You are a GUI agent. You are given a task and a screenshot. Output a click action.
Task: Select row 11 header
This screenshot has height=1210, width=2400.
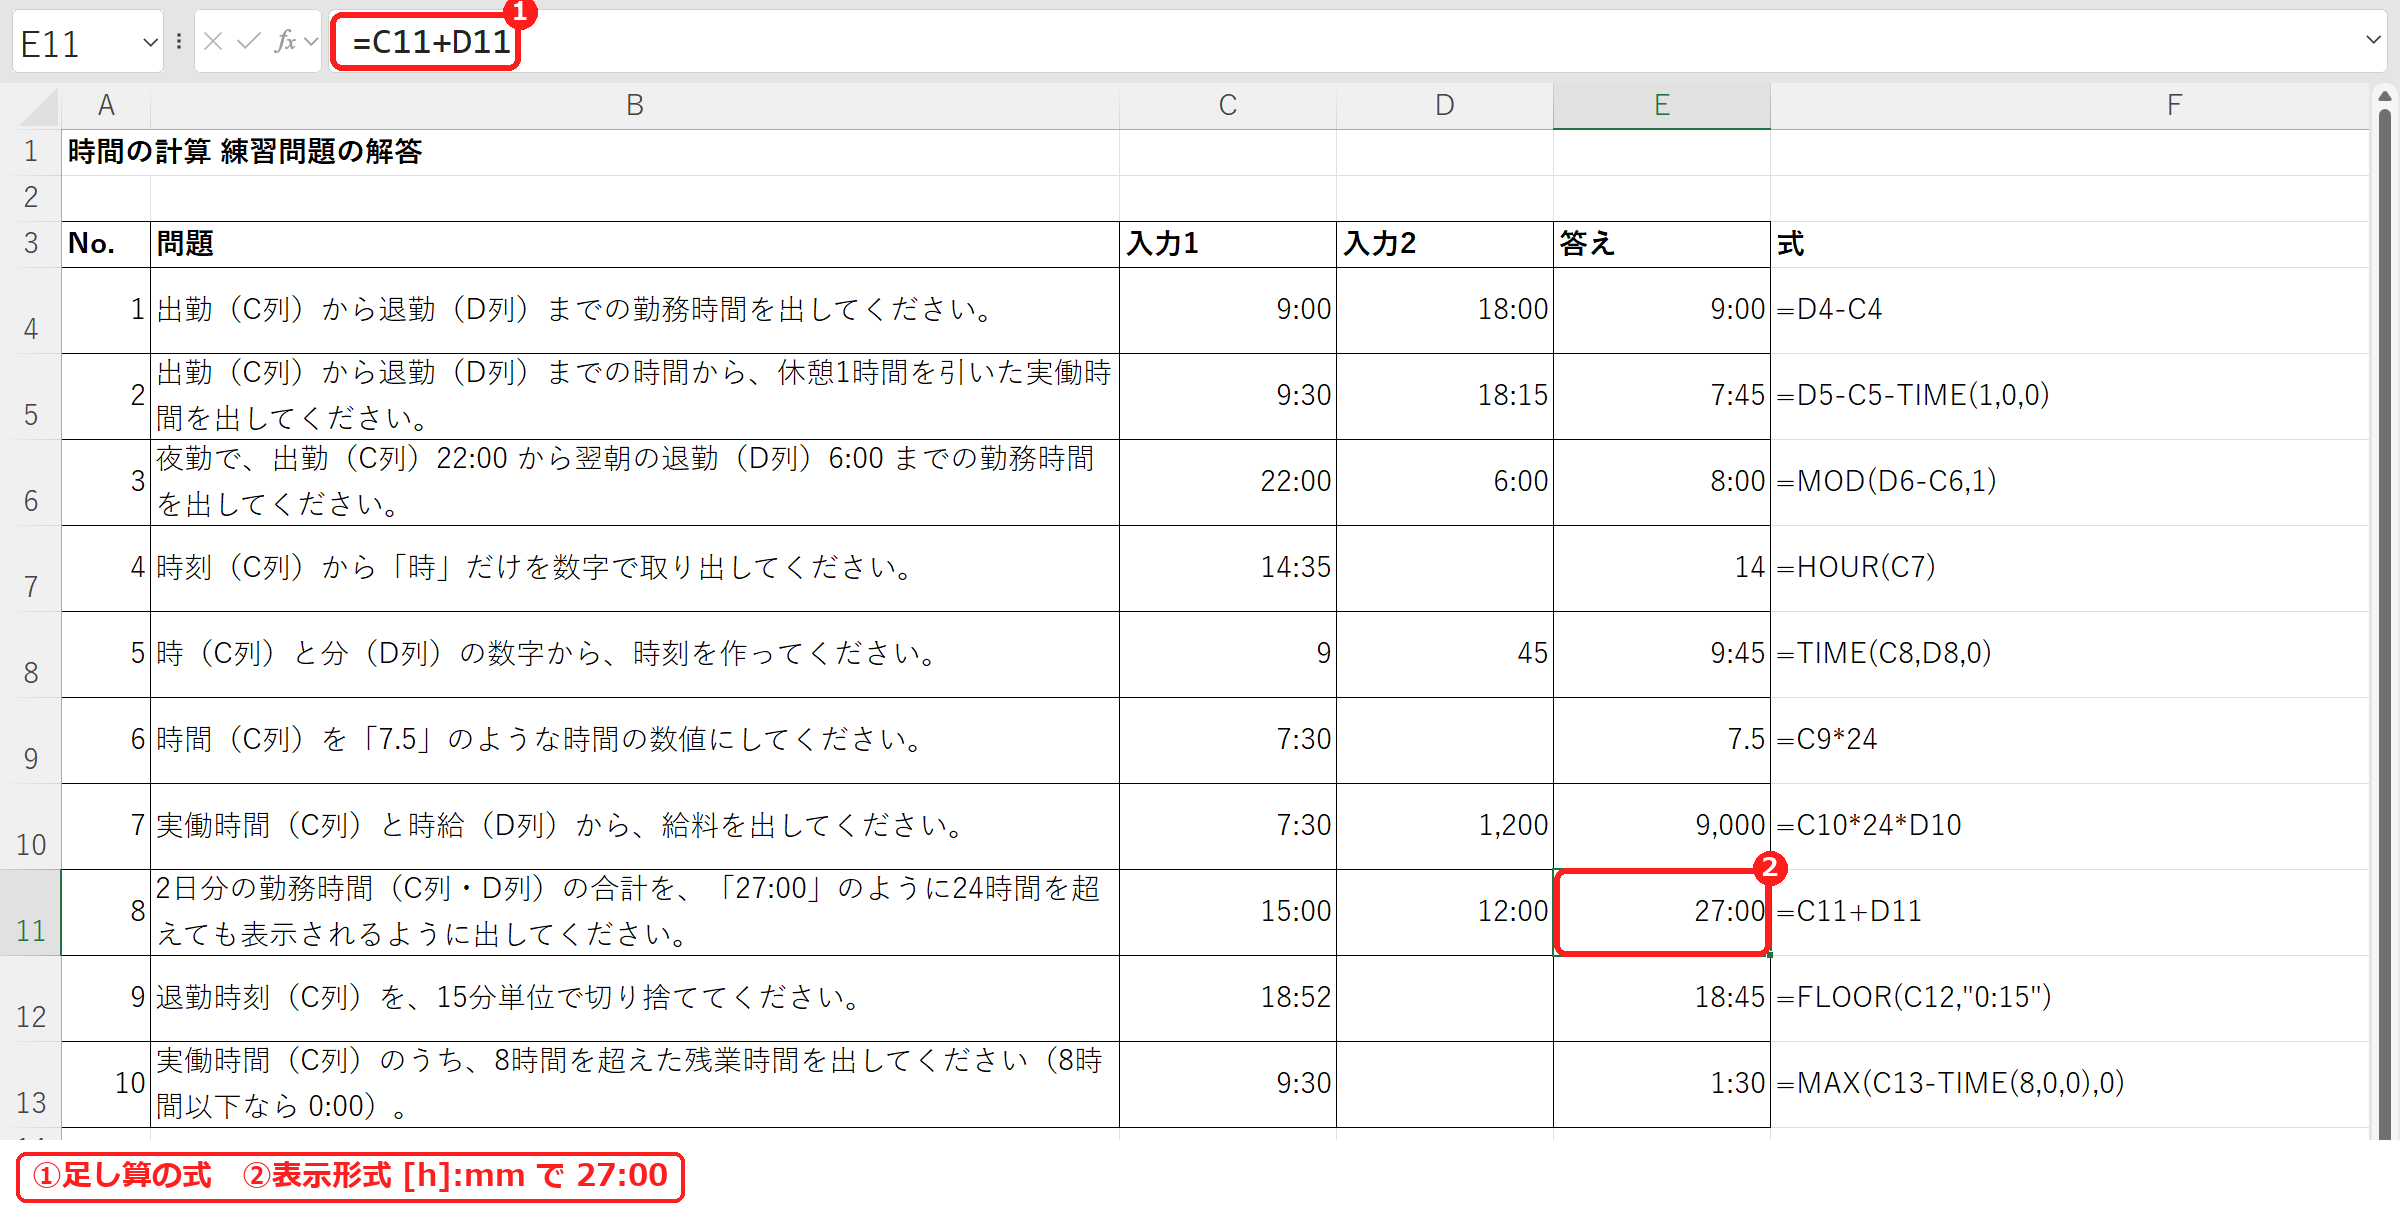click(31, 913)
